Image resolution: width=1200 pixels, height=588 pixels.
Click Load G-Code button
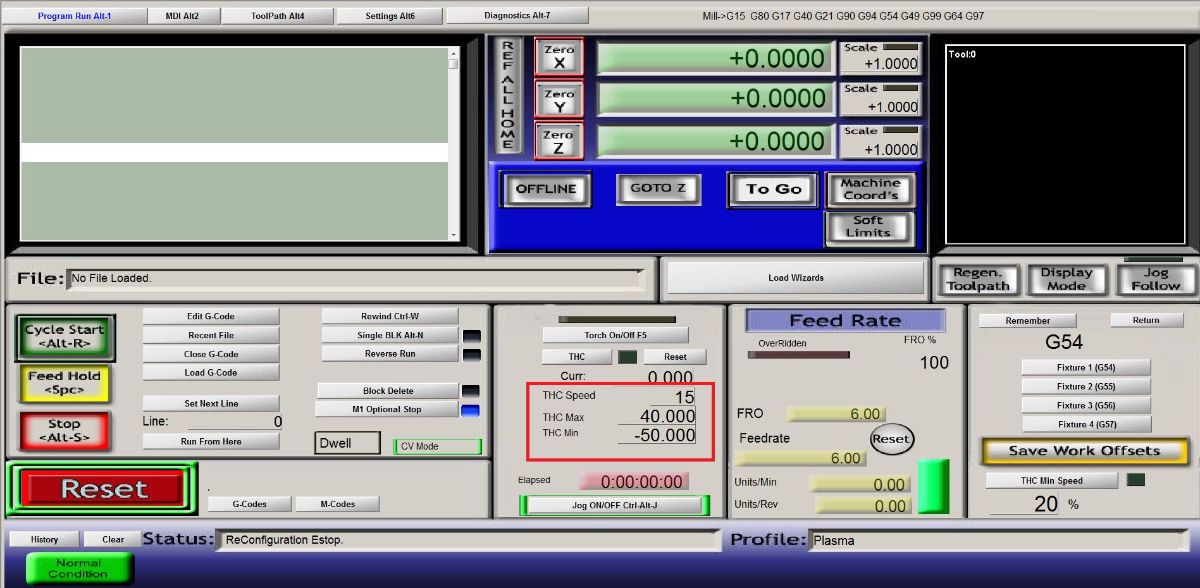[211, 373]
